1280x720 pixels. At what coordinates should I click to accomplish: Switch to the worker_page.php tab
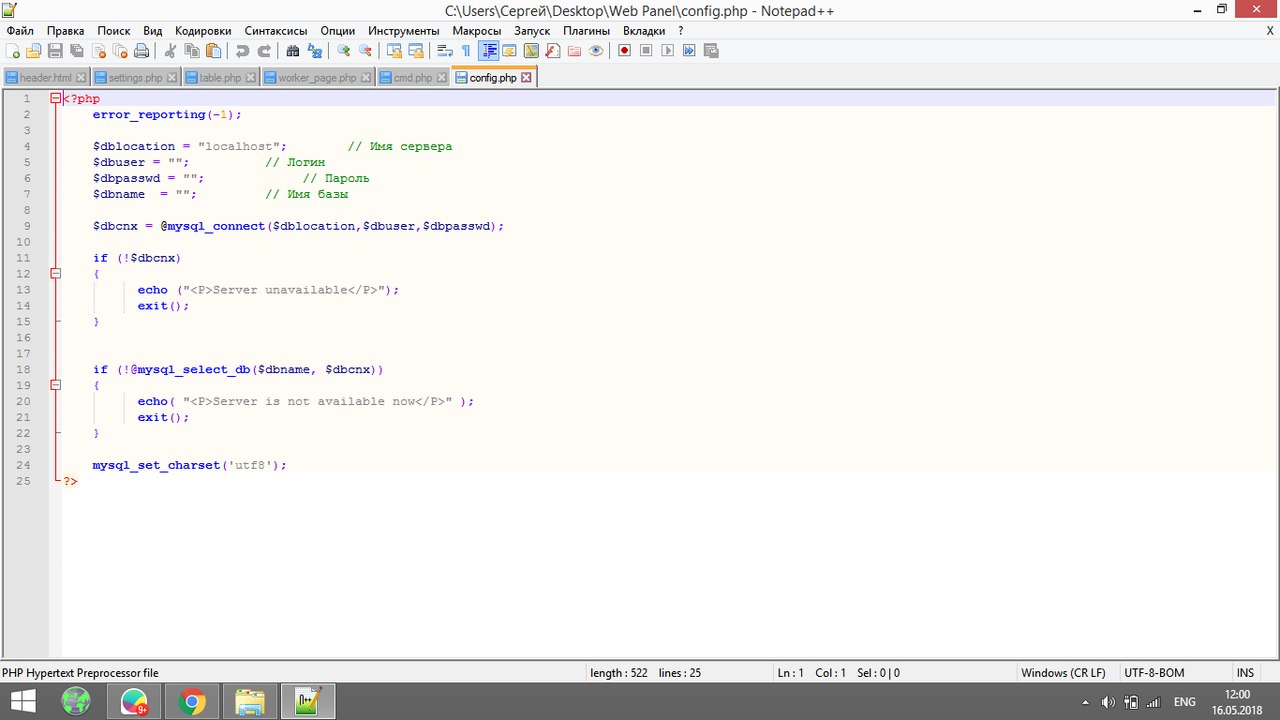[316, 78]
